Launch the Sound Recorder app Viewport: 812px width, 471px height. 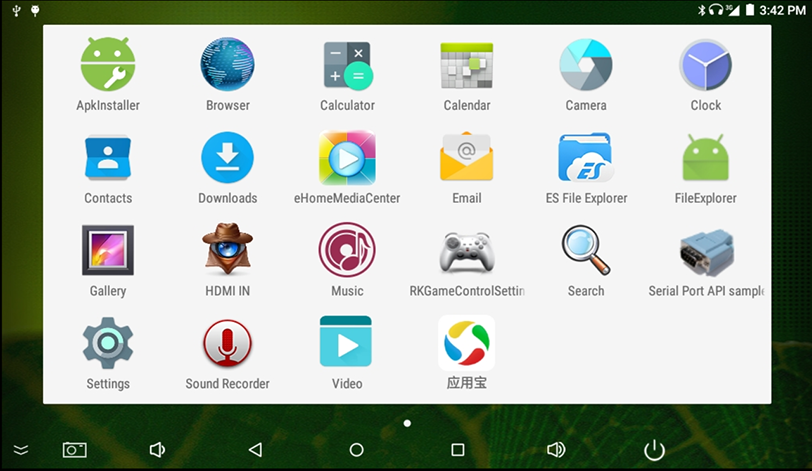click(227, 343)
